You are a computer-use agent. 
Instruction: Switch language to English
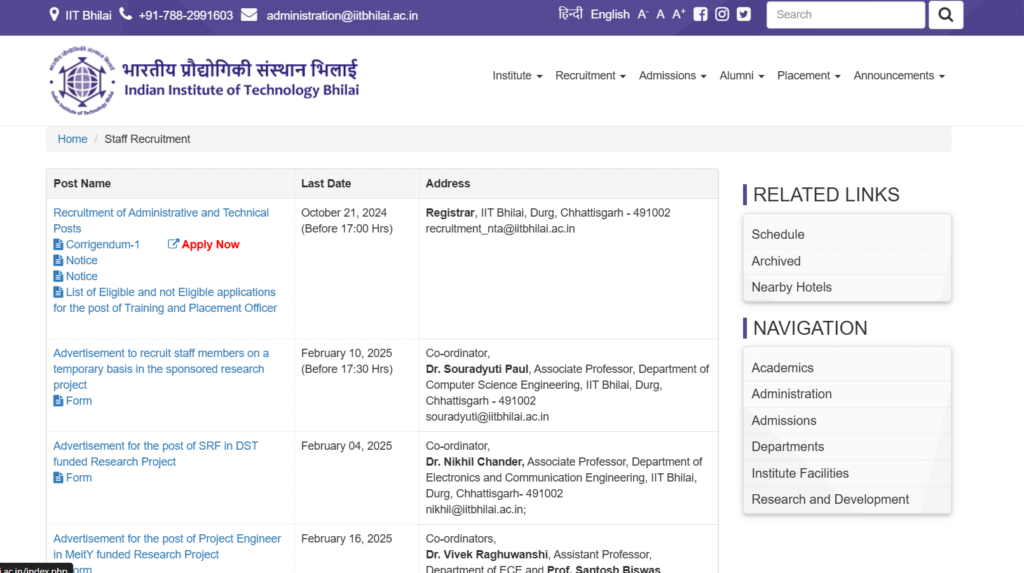610,14
